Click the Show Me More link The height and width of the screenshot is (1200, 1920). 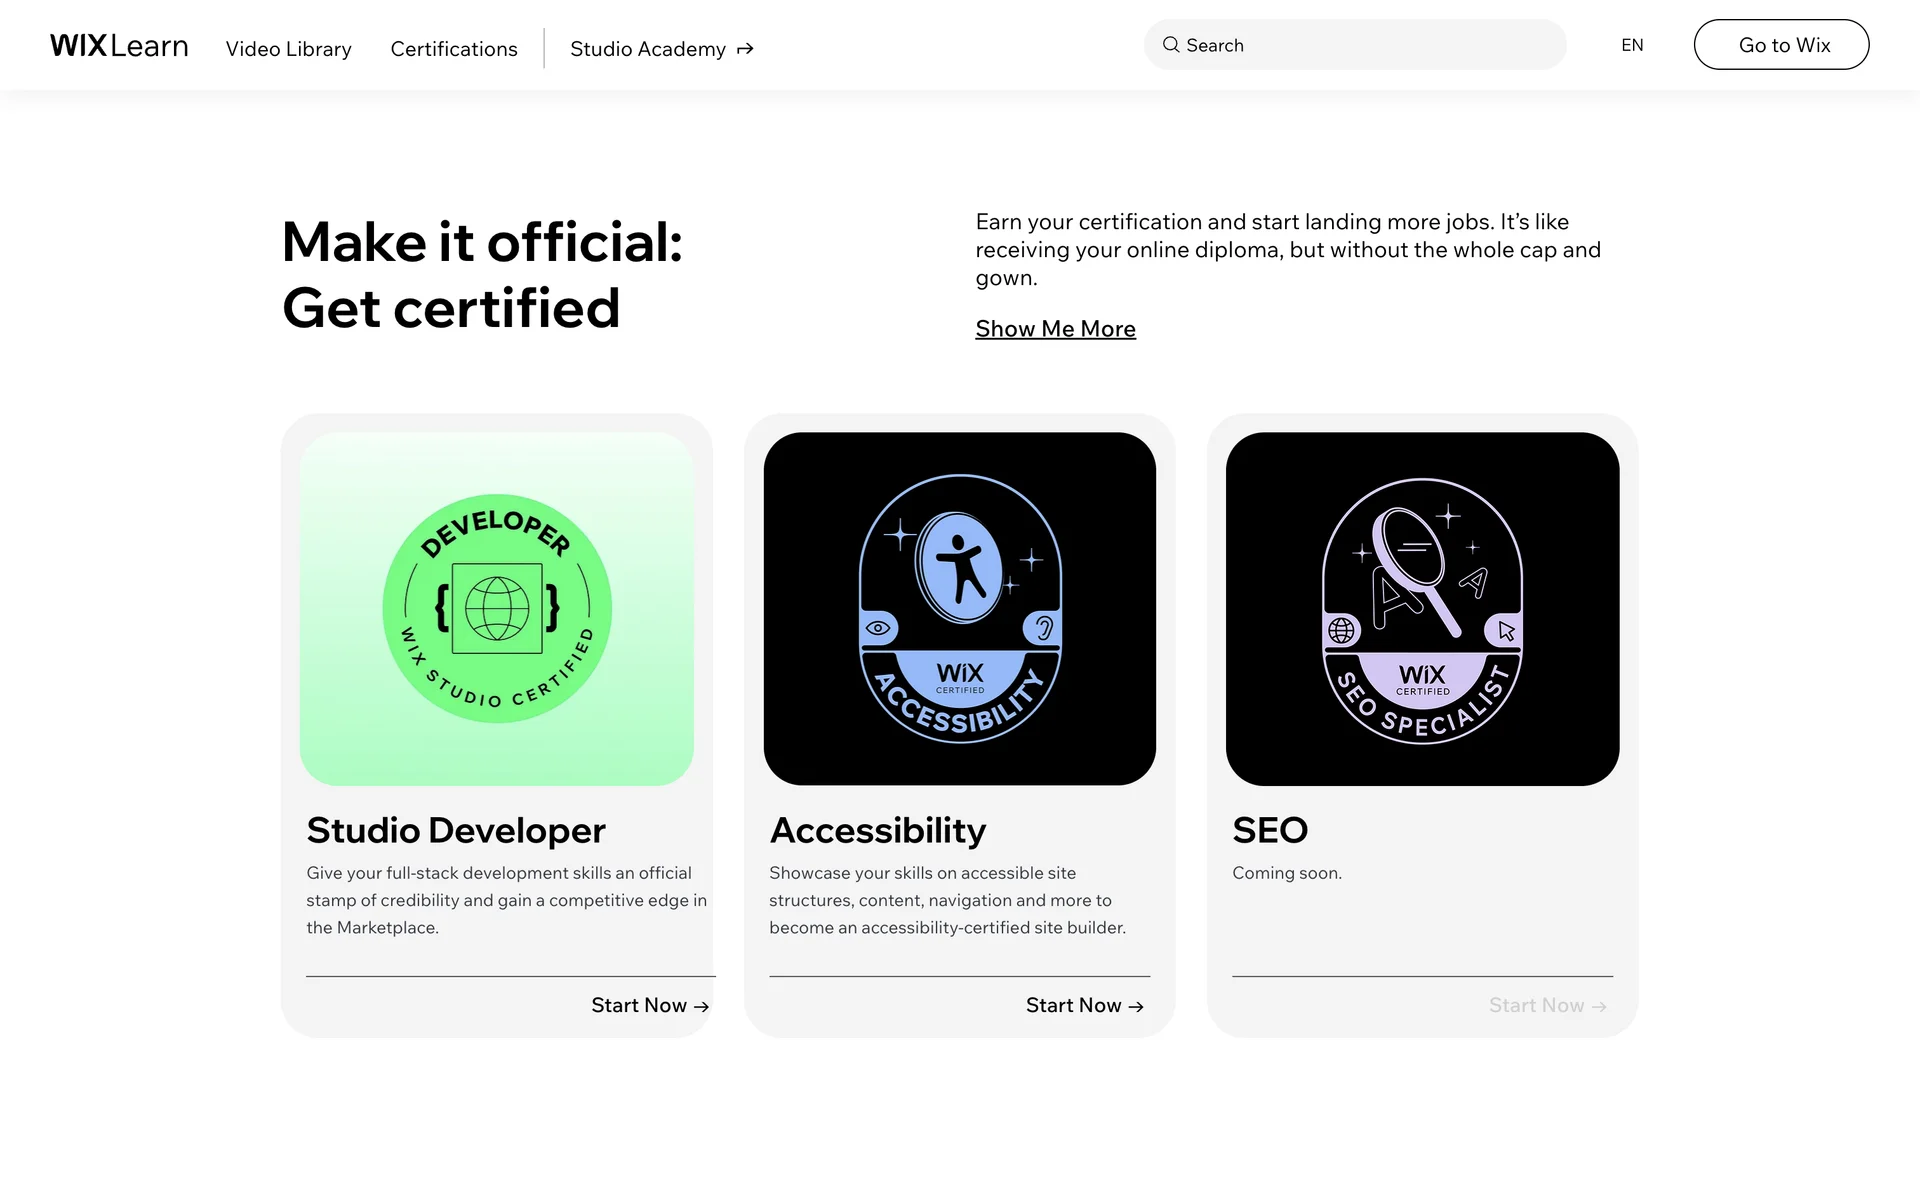(x=1055, y=329)
